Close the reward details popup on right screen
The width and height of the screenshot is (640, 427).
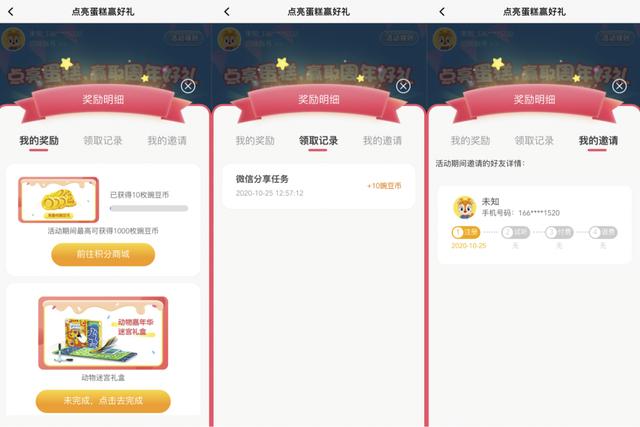619,86
